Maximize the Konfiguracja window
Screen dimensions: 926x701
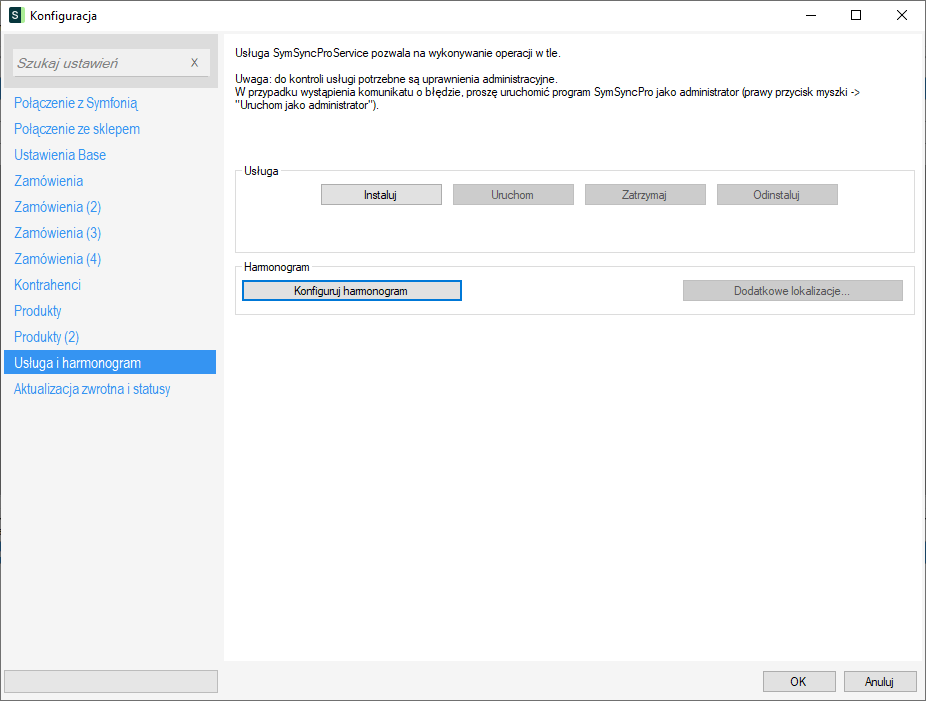[856, 15]
